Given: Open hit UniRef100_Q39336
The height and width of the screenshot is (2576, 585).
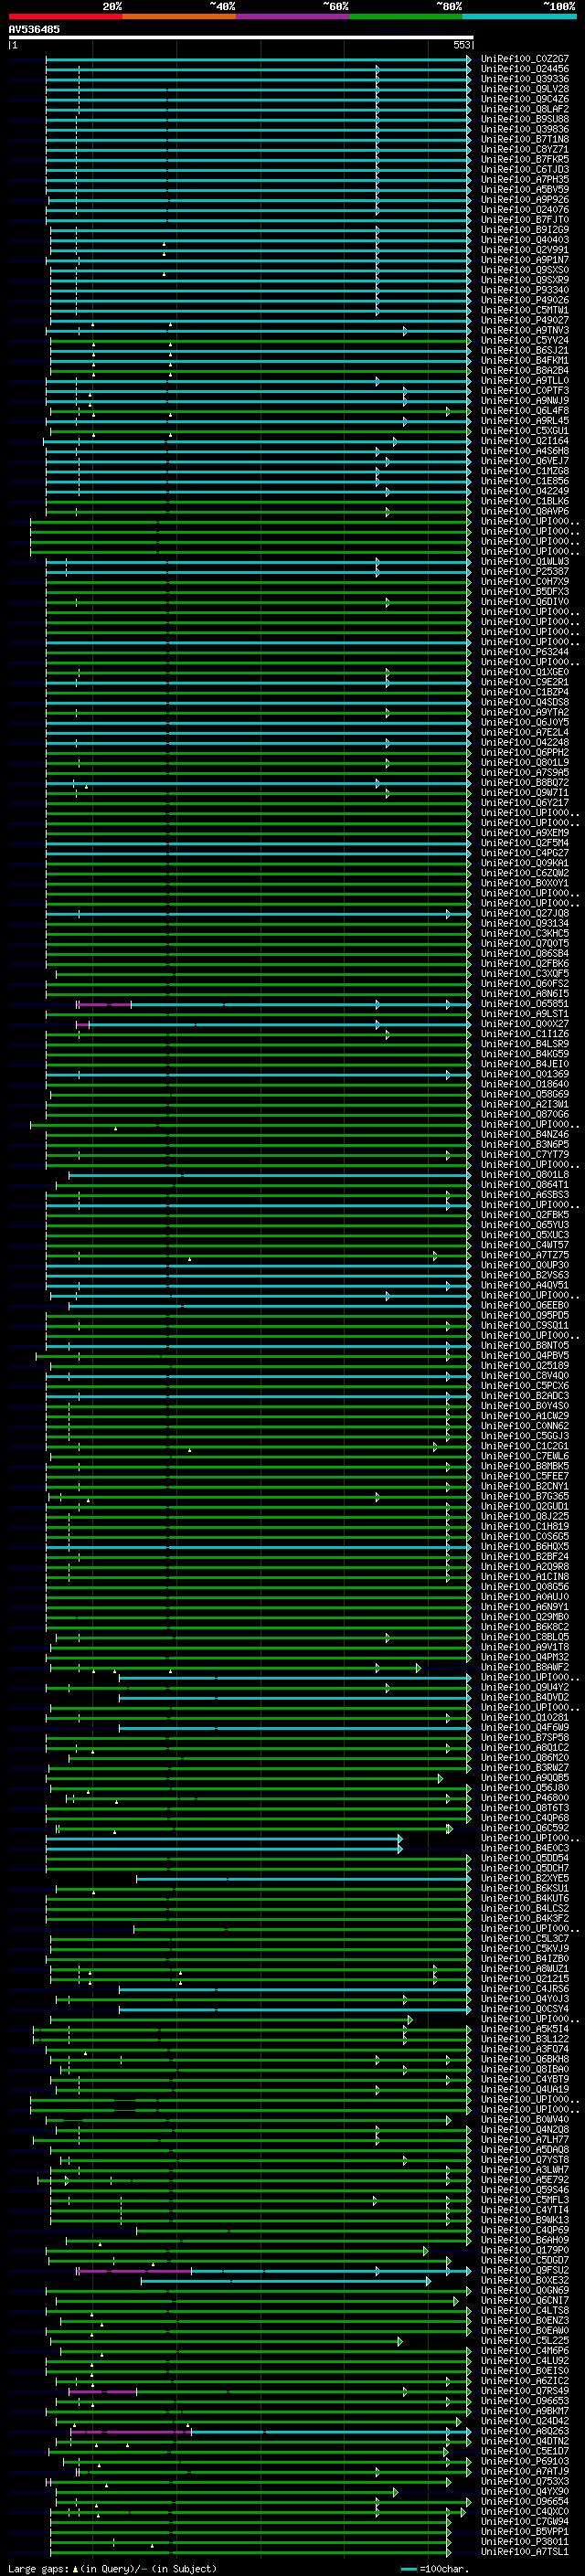Looking at the screenshot, I should [525, 79].
